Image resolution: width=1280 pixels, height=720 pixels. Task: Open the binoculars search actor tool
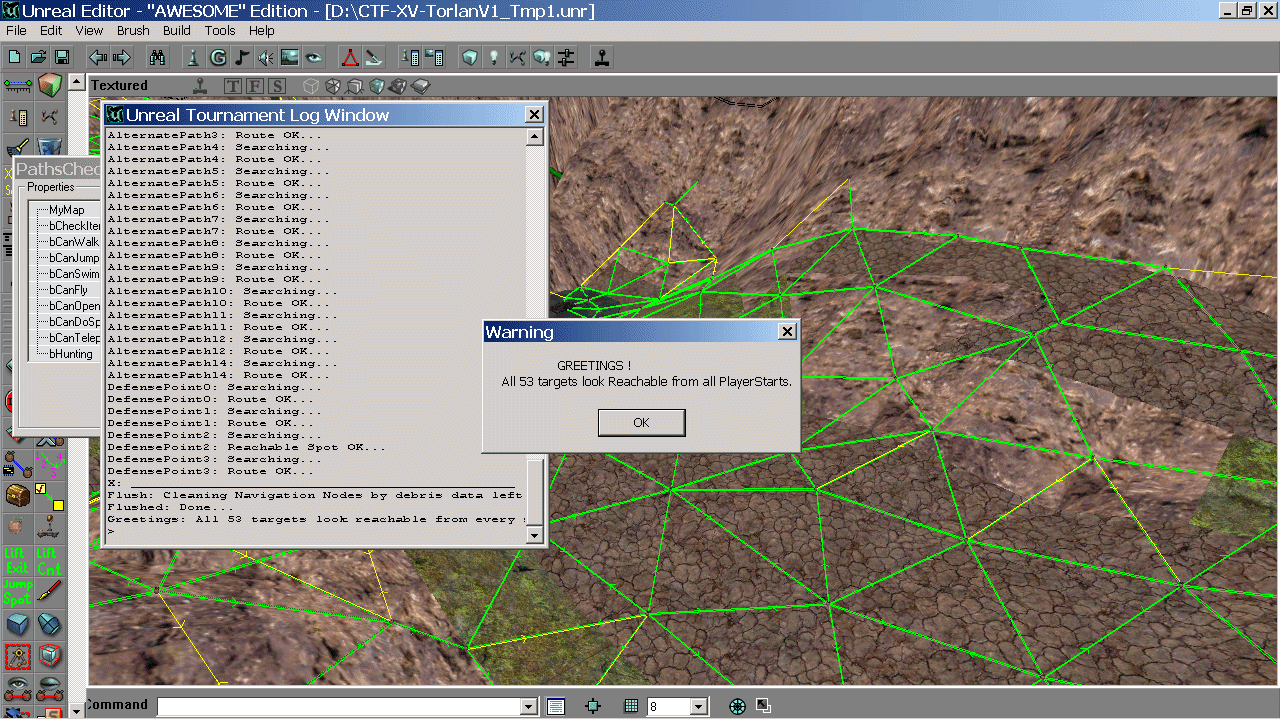[157, 57]
